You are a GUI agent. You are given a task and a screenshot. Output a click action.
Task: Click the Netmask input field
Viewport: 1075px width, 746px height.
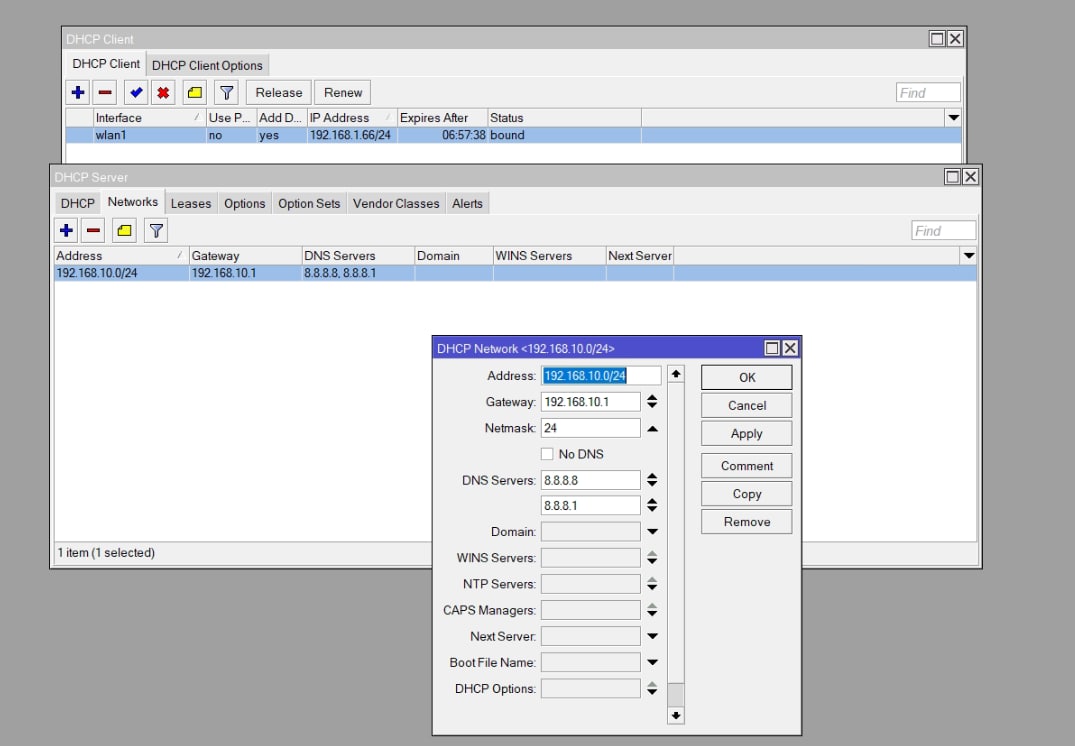point(590,428)
